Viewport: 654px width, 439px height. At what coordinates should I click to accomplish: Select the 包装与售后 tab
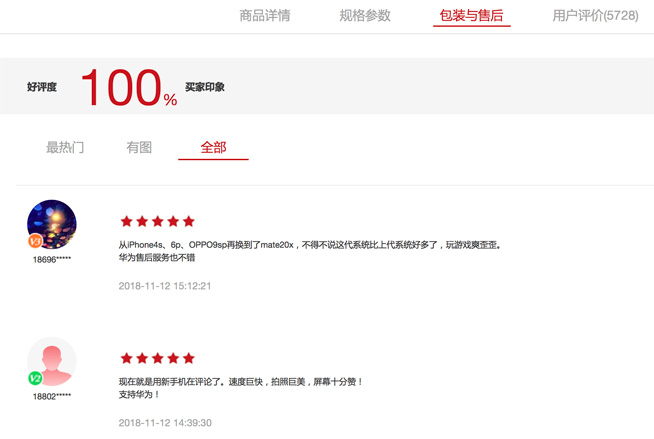[x=471, y=16]
